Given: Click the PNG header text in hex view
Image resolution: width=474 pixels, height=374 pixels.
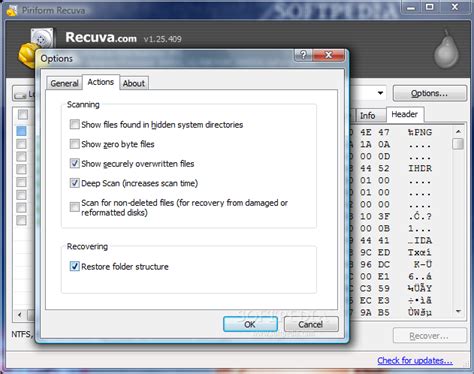Looking at the screenshot, I should pos(420,132).
